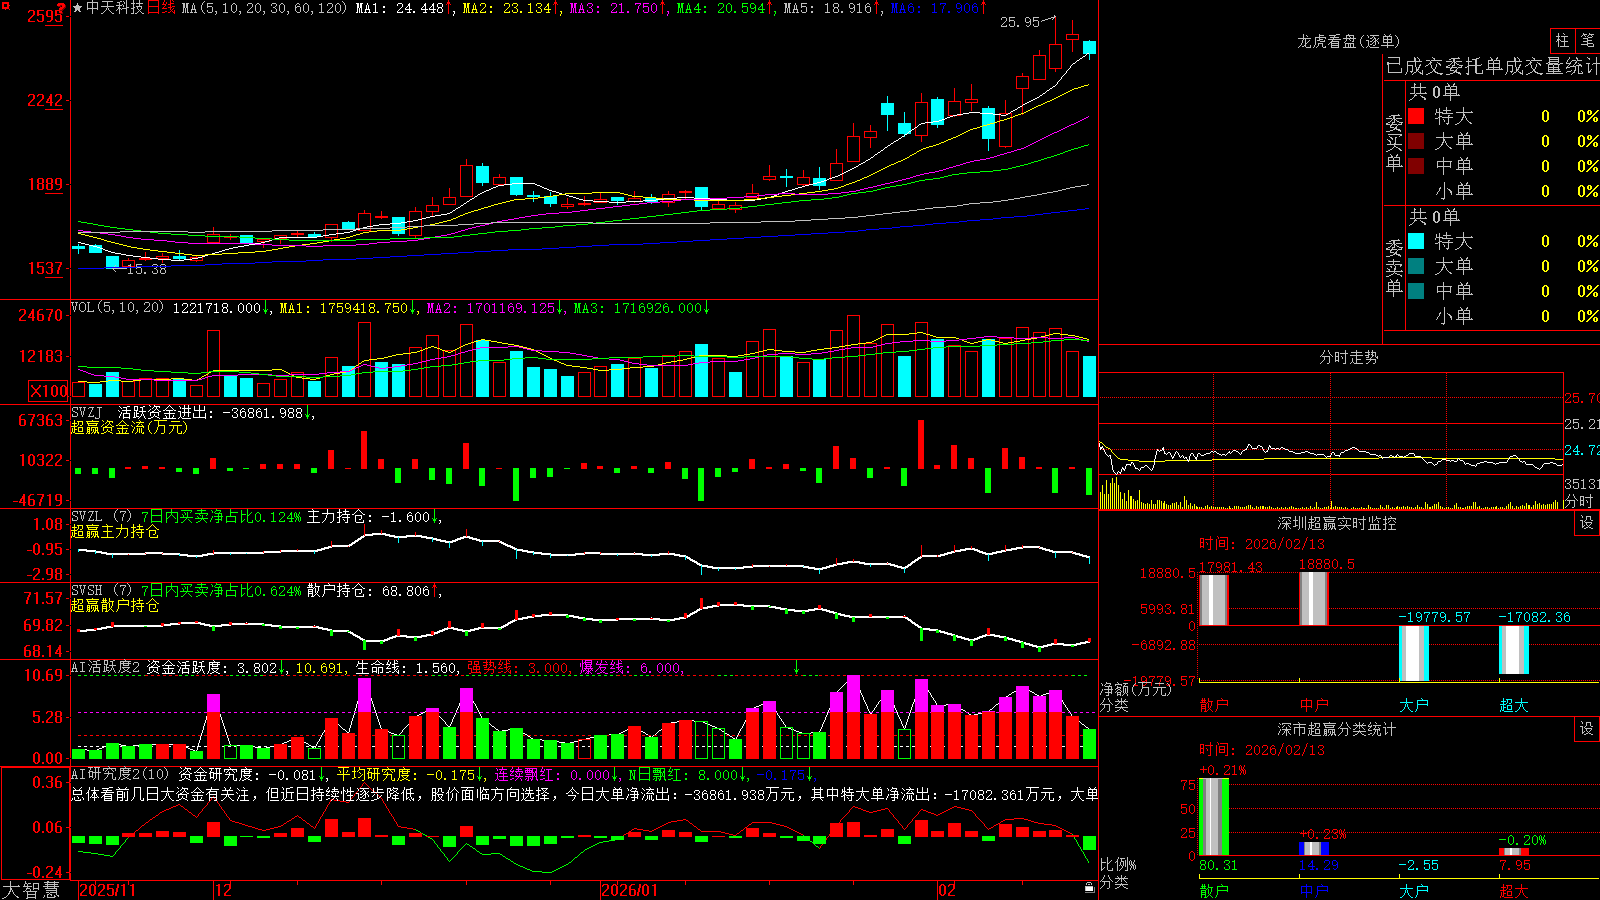This screenshot has width=1600, height=900.
Task: Click the 主力持仓: -1.600 value
Action: coord(373,517)
